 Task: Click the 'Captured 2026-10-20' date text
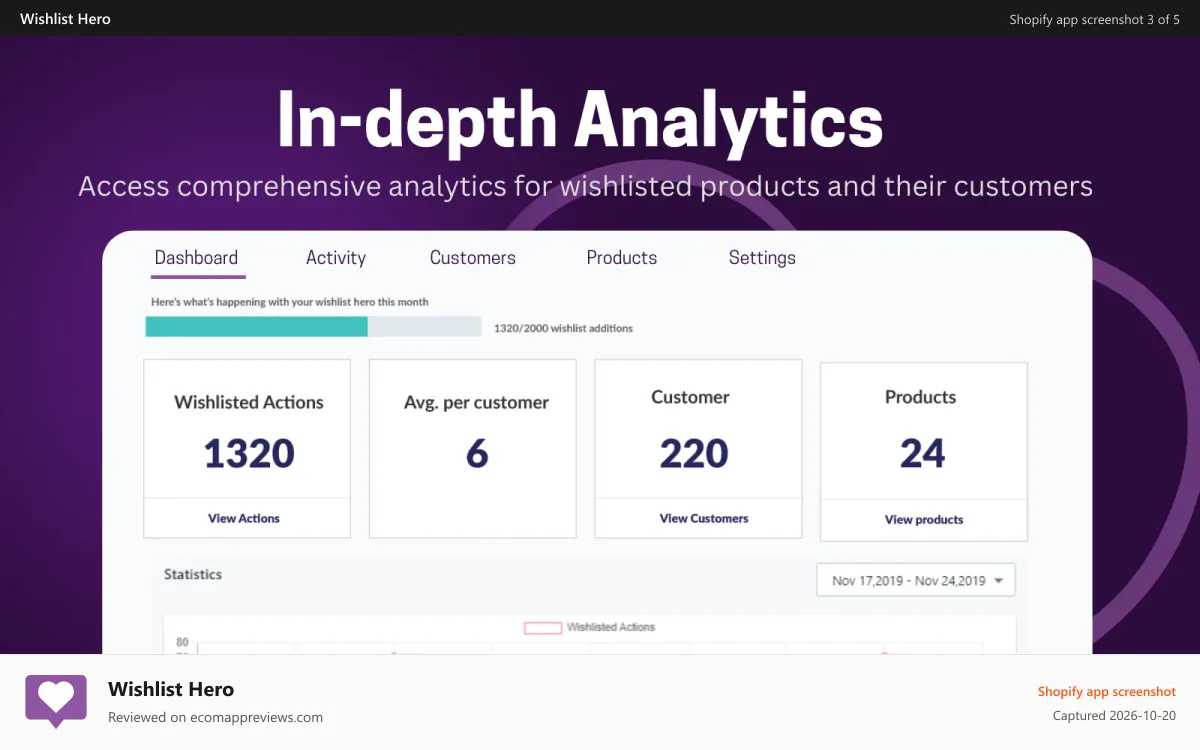(1114, 716)
